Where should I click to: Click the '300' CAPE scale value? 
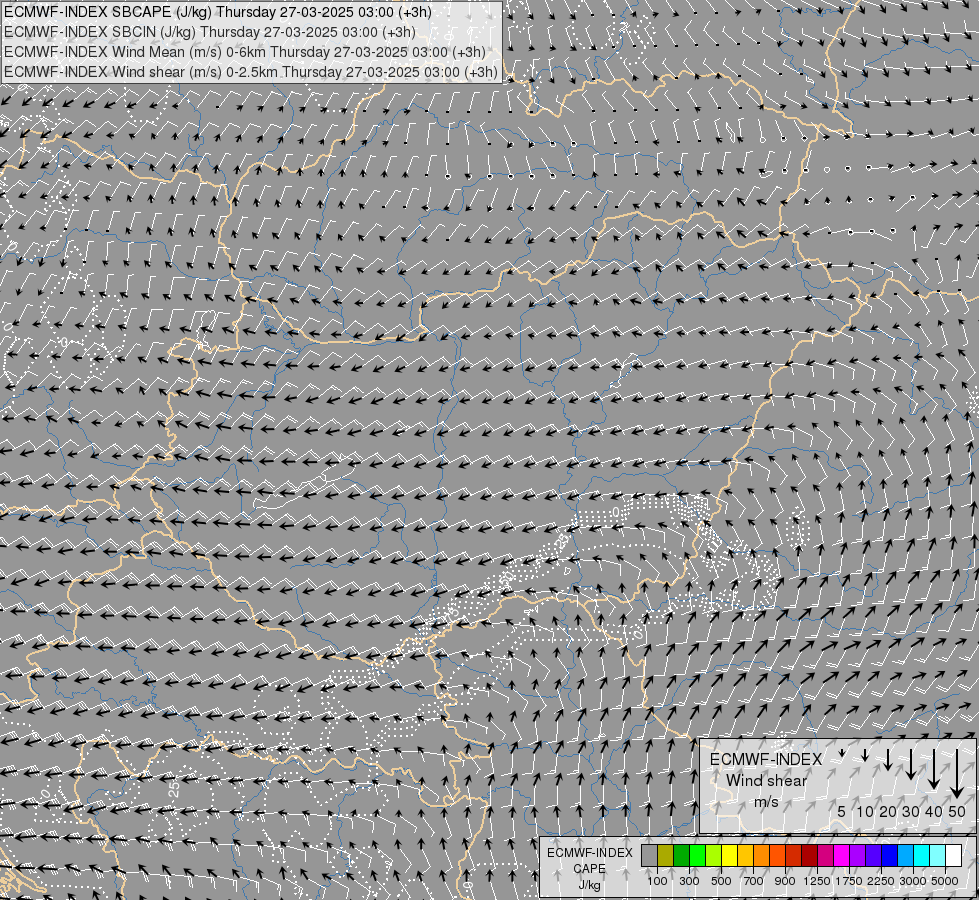click(689, 881)
